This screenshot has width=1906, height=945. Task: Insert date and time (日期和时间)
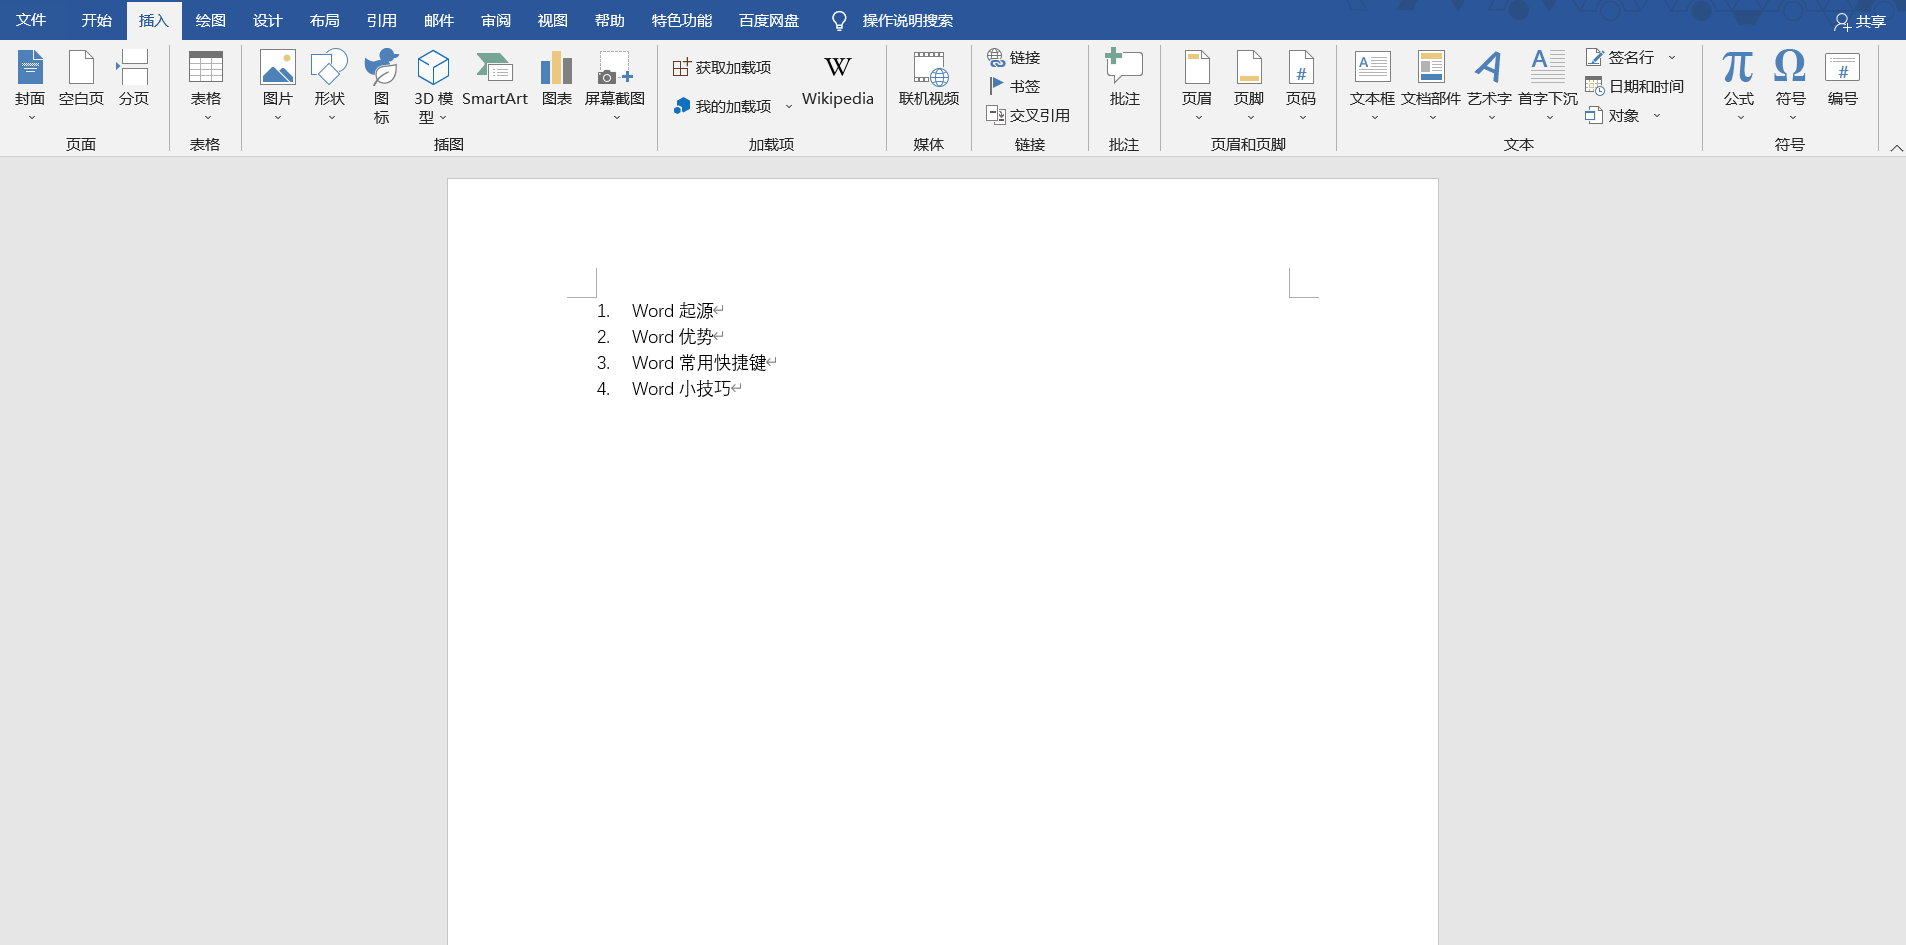[x=1635, y=86]
